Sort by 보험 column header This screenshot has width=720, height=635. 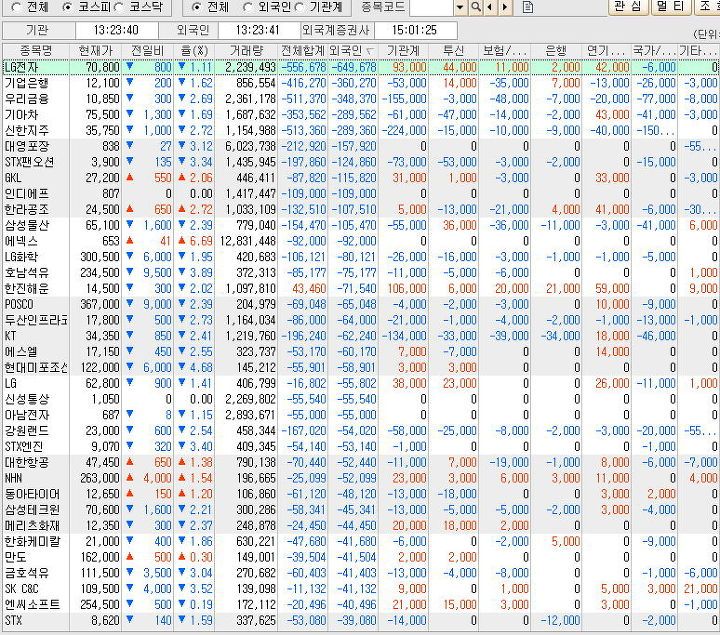tap(504, 51)
